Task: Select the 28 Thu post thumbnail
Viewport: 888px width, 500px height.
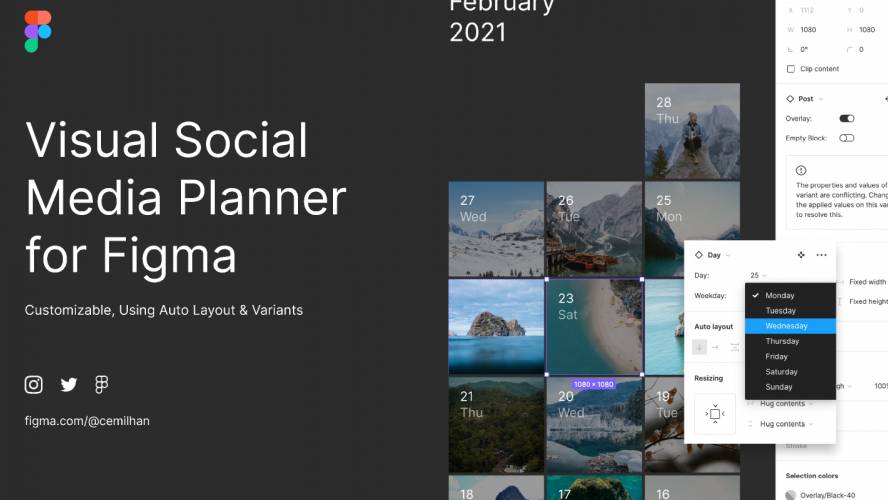Action: (692, 131)
